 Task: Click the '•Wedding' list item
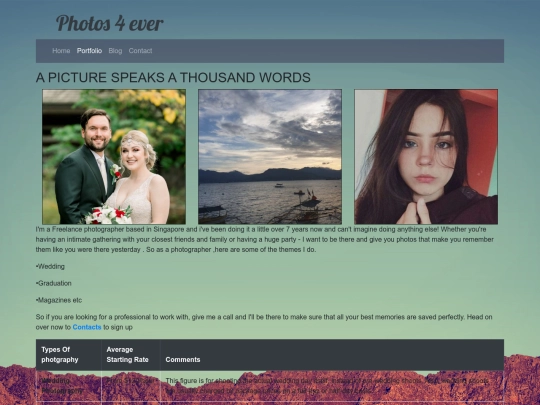[x=50, y=266]
